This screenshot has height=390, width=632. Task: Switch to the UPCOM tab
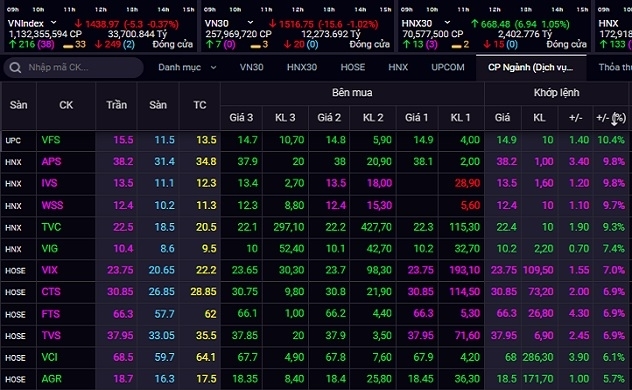[448, 67]
